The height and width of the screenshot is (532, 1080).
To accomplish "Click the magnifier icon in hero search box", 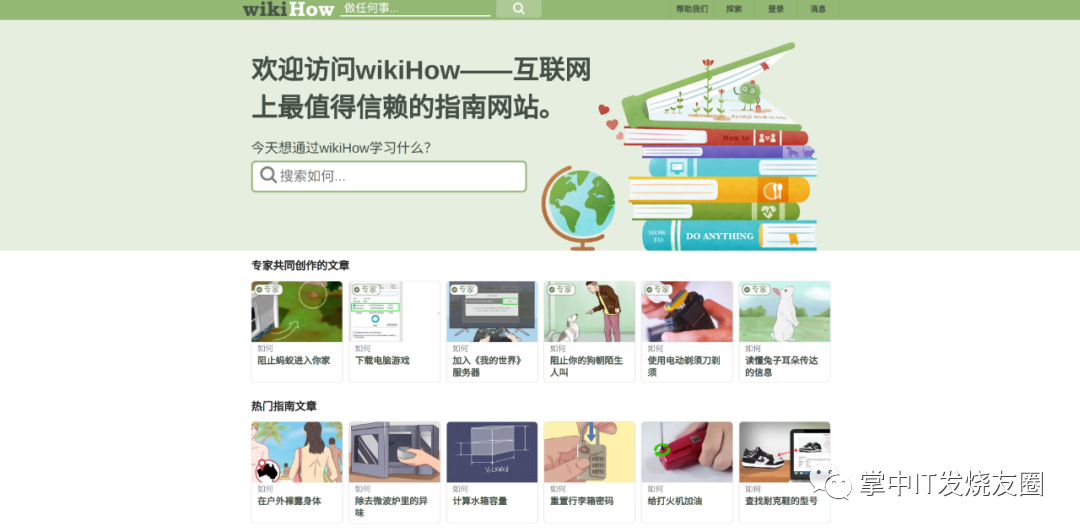I will [x=268, y=176].
